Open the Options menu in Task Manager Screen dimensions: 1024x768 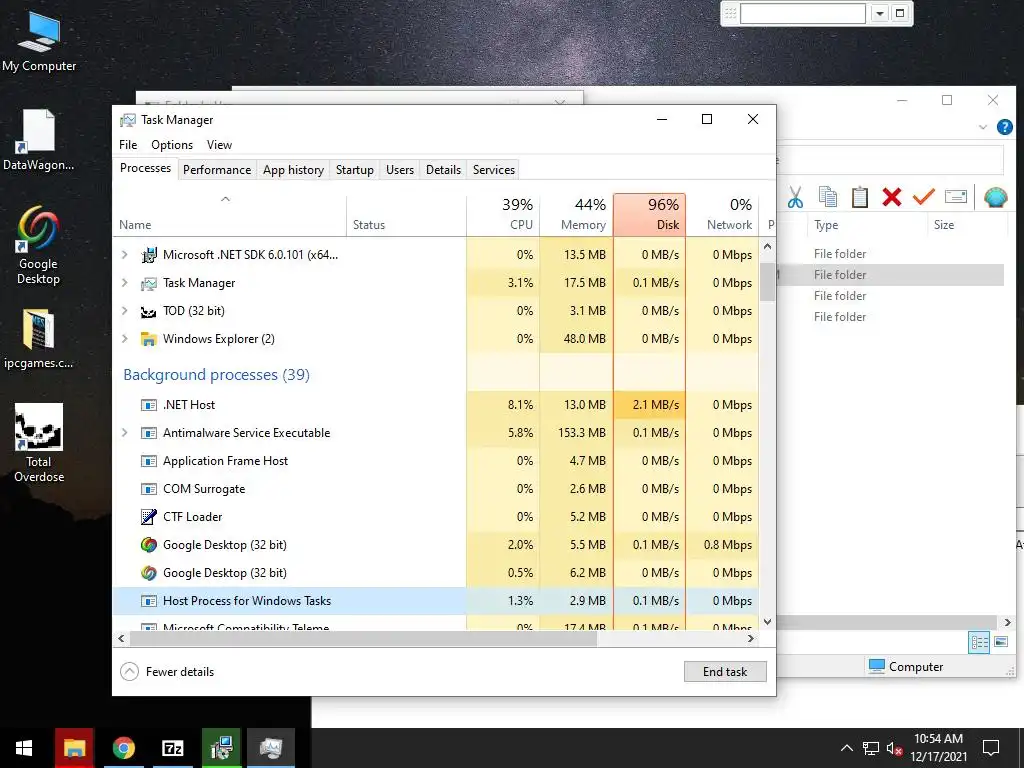pos(172,145)
